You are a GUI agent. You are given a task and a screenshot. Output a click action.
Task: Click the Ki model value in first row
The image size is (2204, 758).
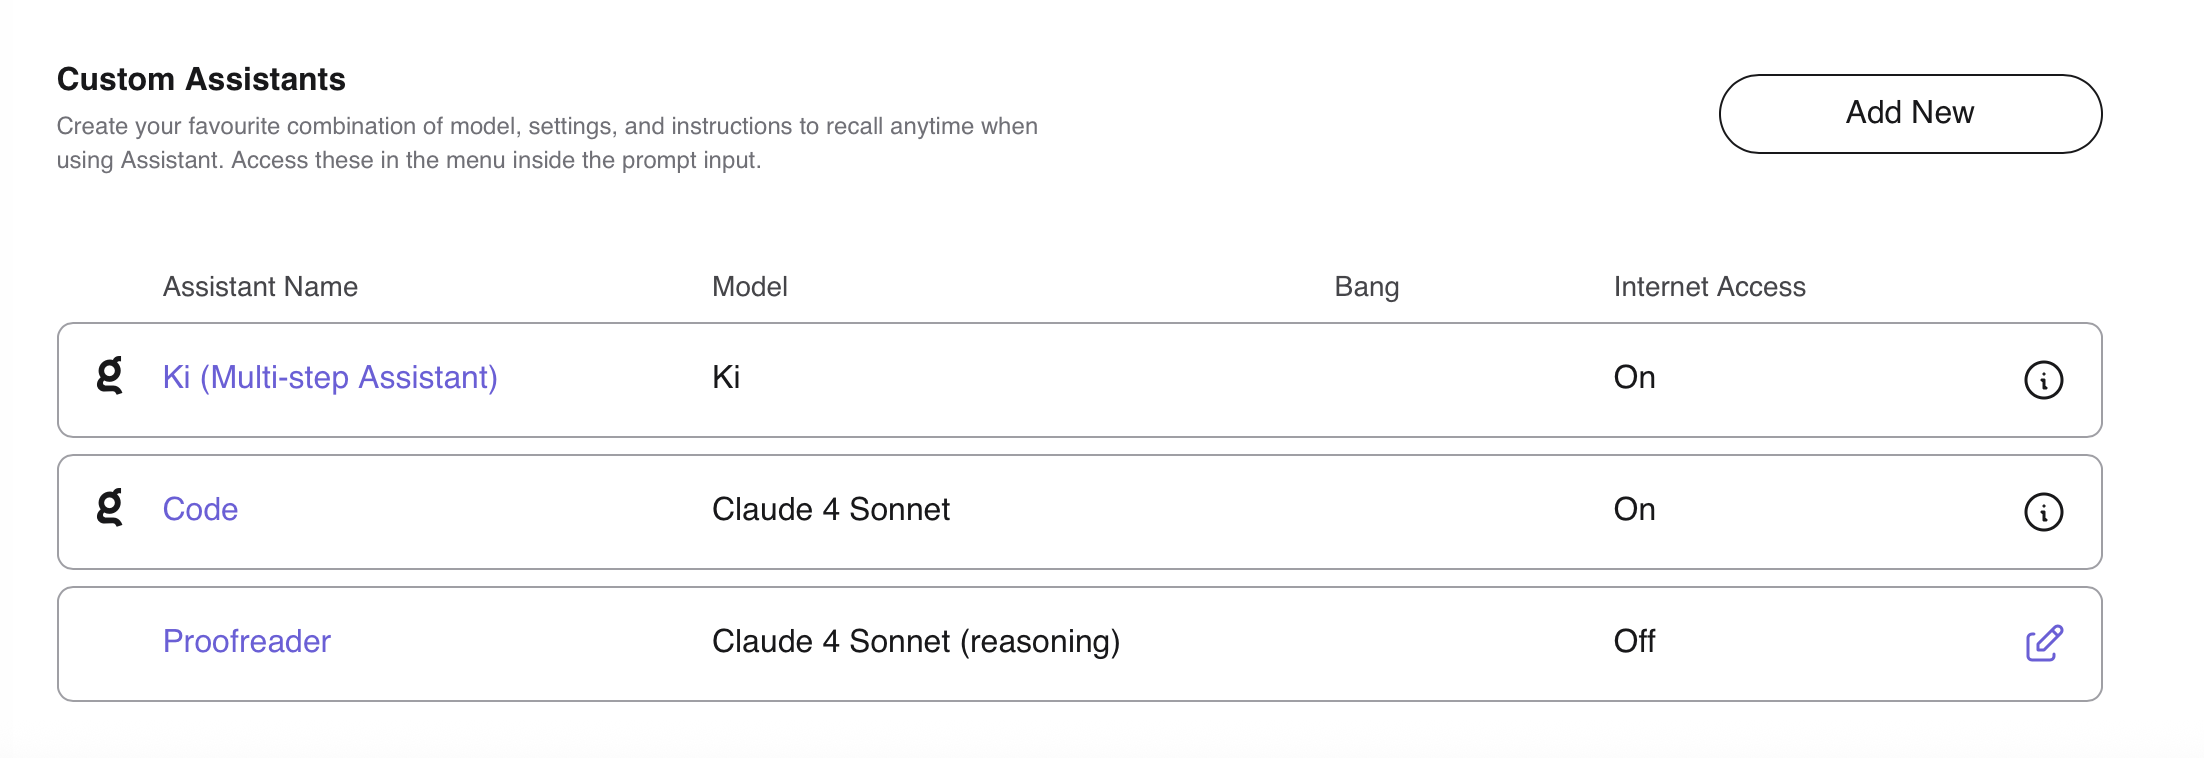coord(726,377)
